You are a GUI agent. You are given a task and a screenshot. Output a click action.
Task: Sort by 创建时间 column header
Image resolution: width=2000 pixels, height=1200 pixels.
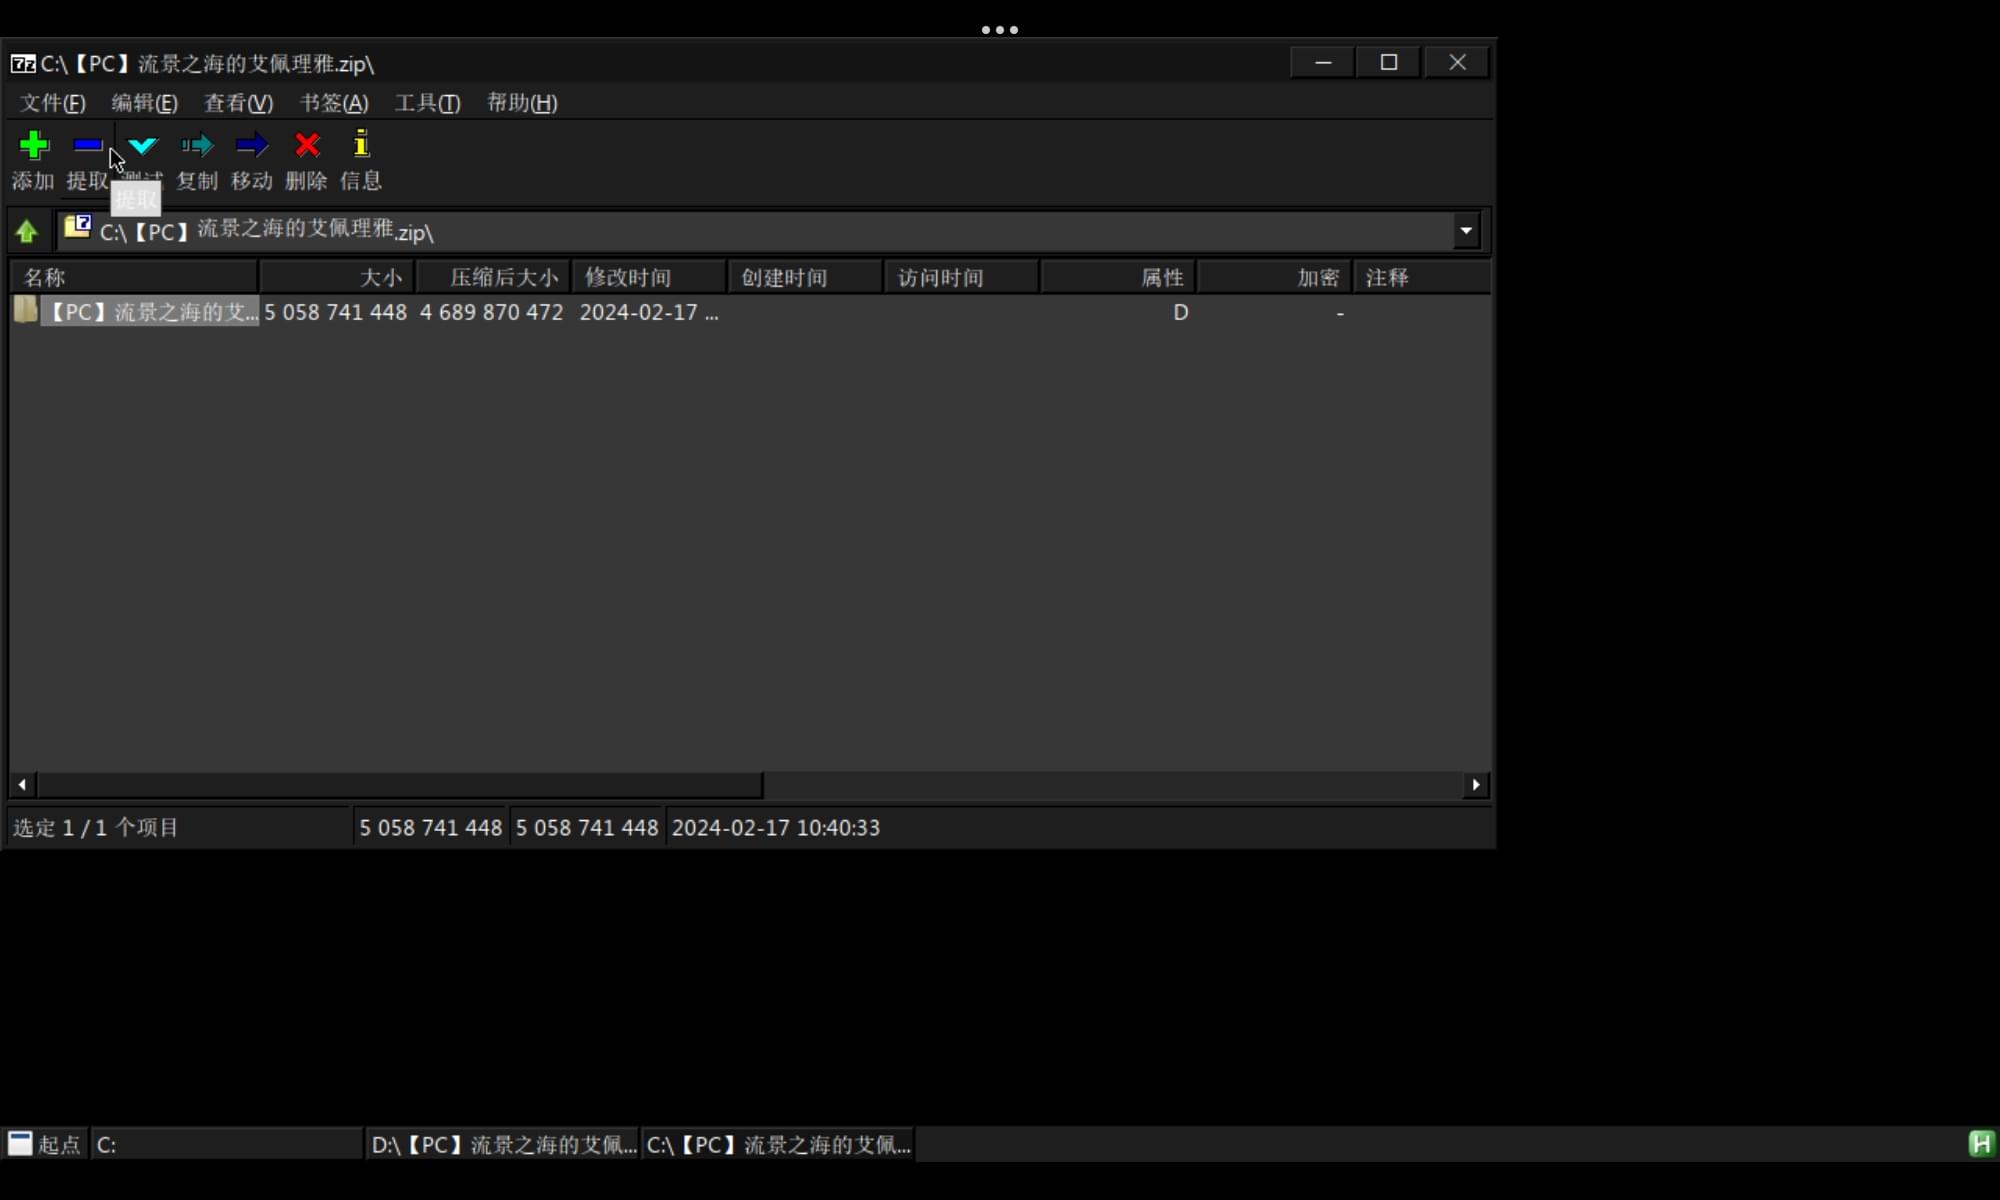(806, 277)
